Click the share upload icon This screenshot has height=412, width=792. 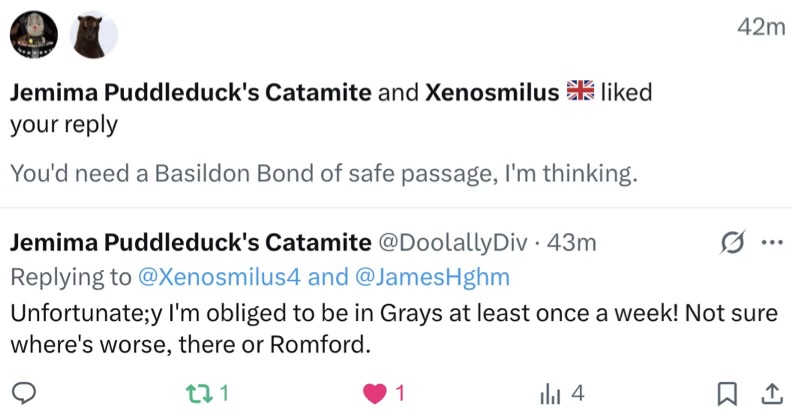pos(771,393)
